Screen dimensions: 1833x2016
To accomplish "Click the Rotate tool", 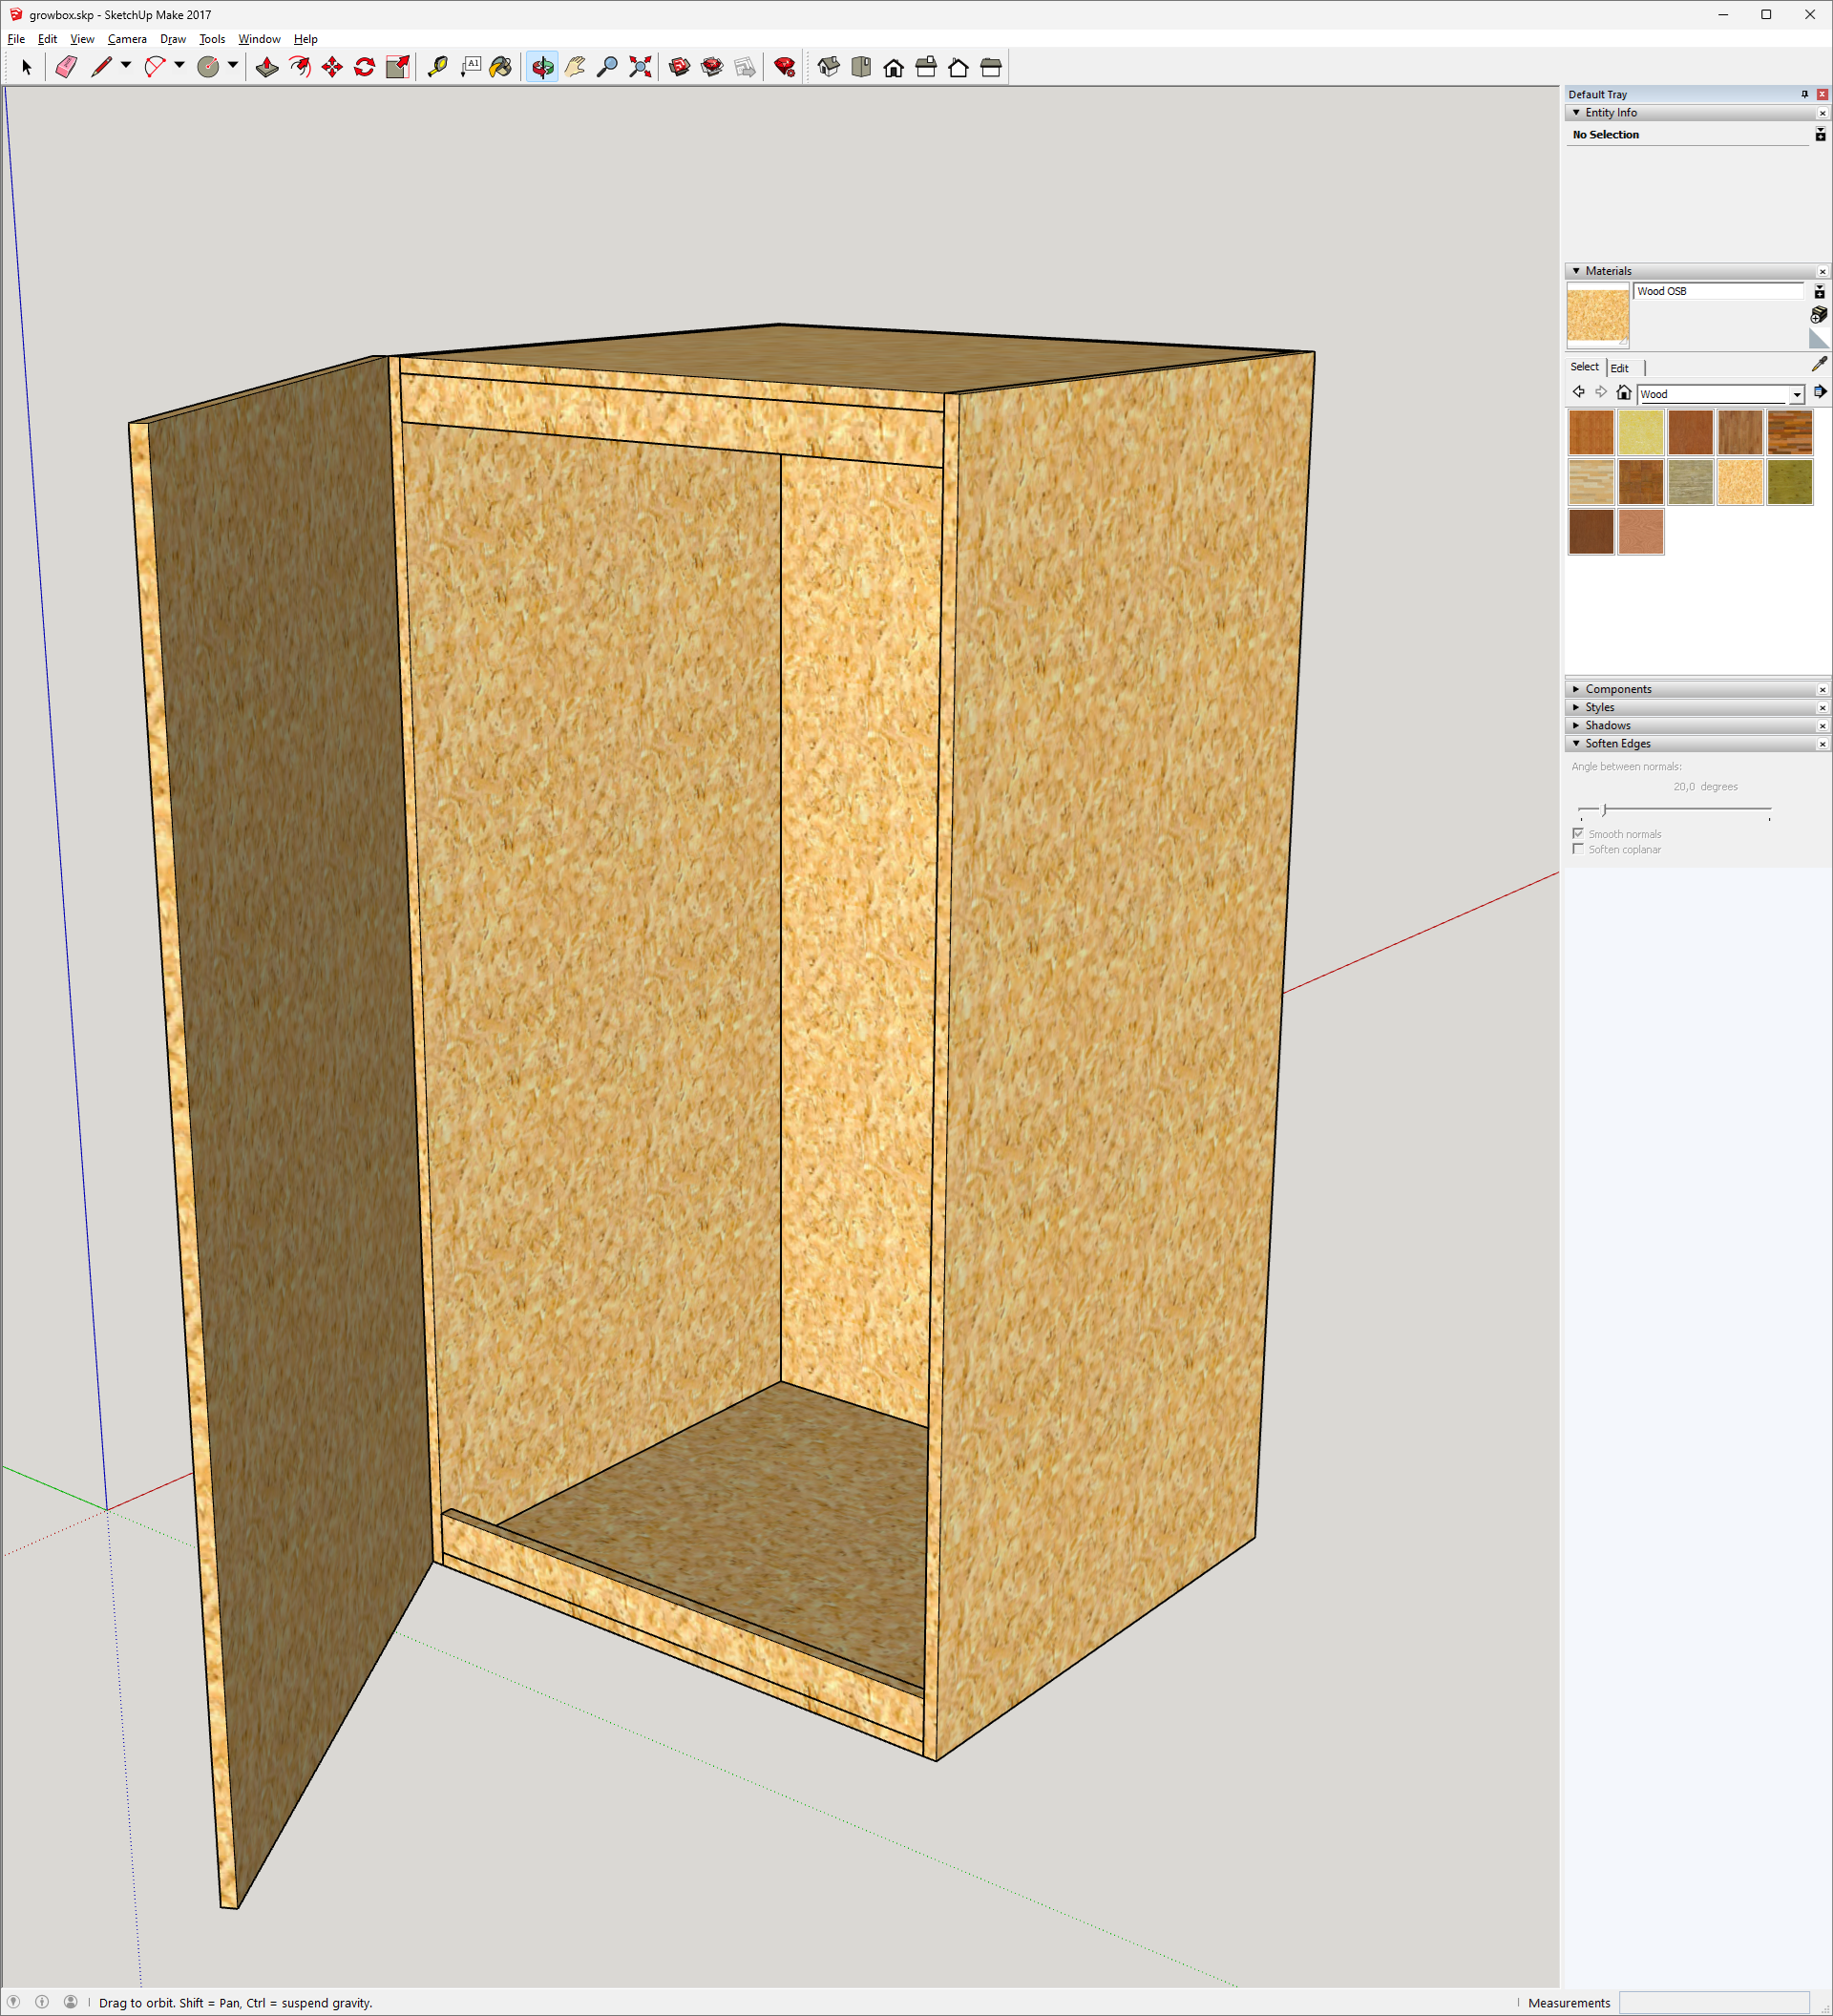I will [365, 67].
